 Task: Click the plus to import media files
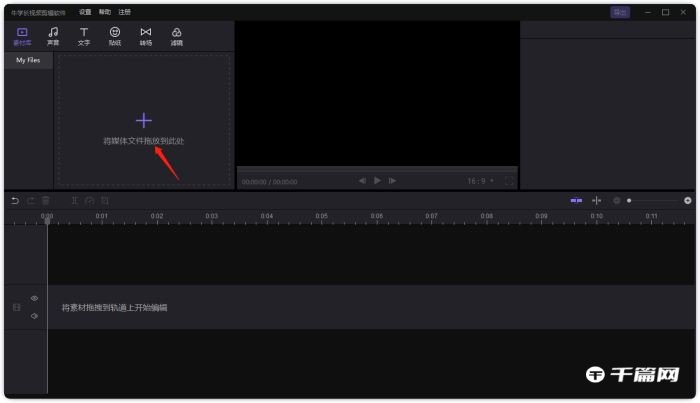[144, 120]
